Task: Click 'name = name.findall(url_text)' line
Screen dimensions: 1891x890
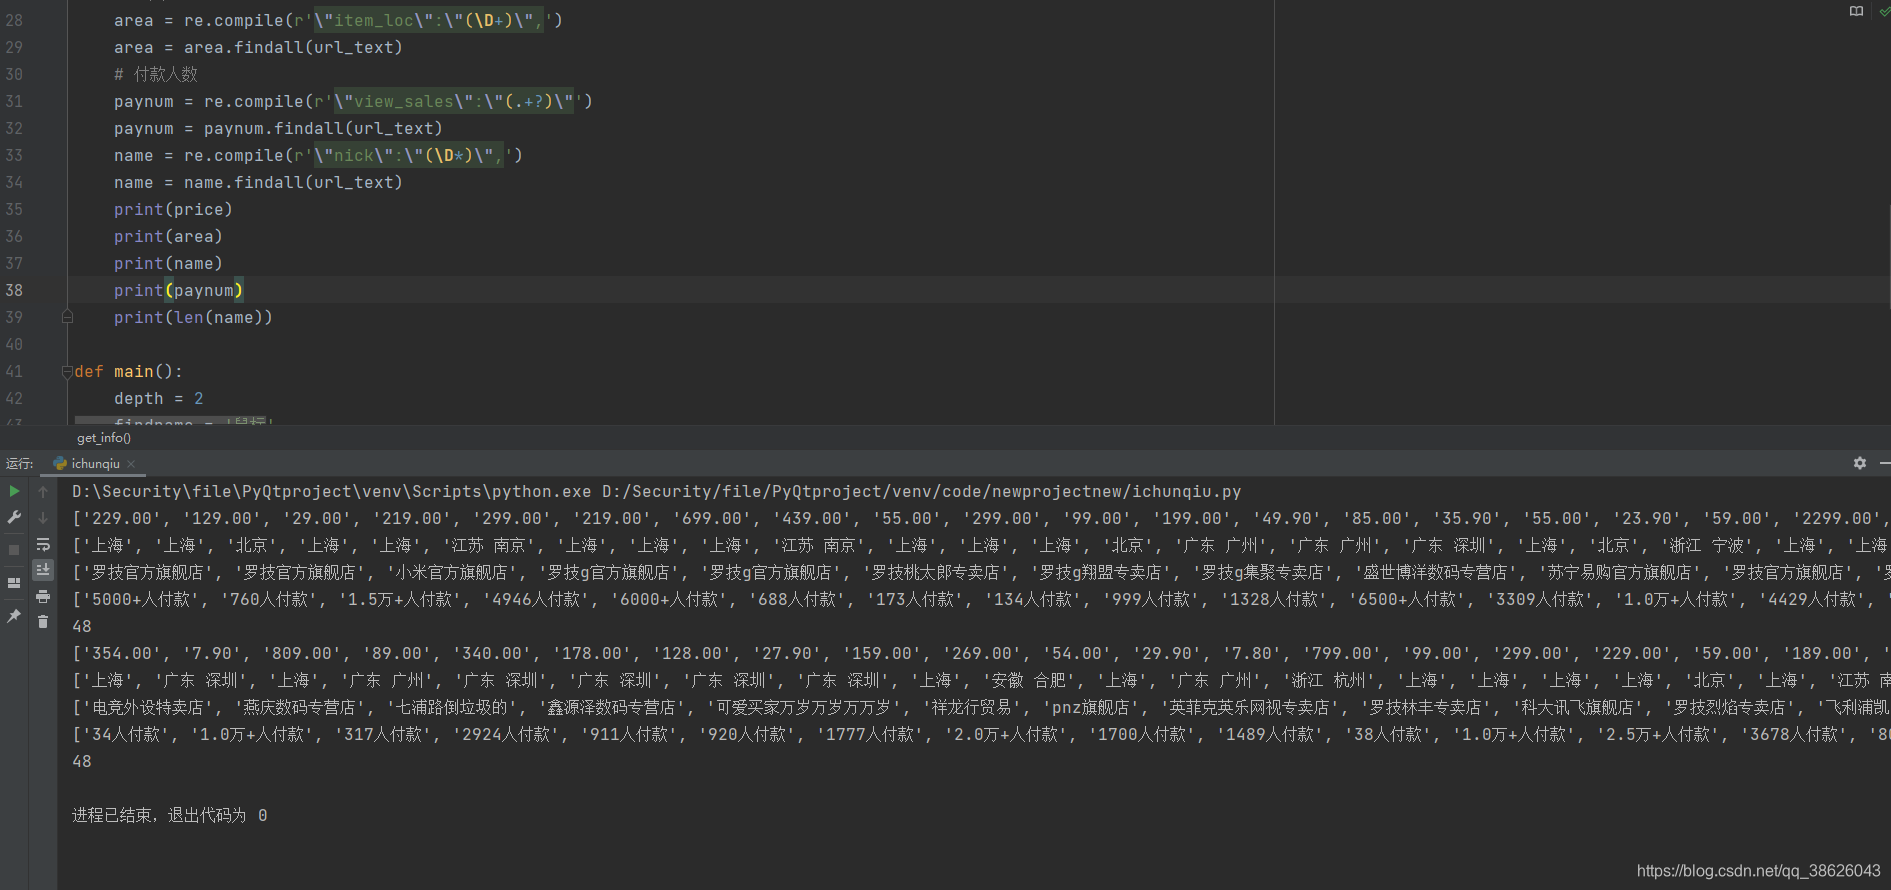Action: (258, 182)
